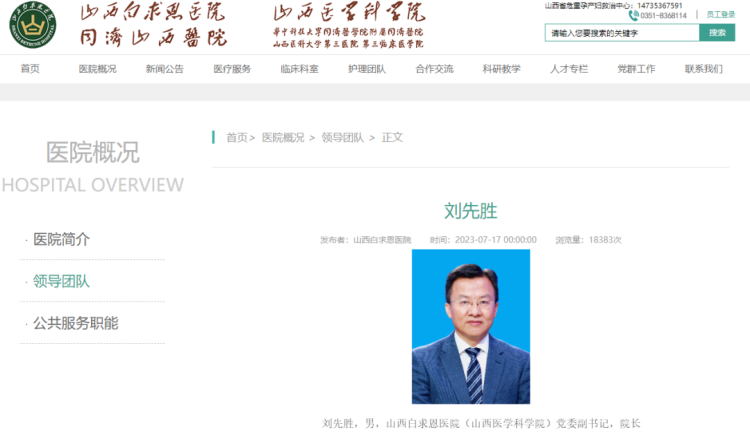Open the 护理团队 navigation menu item
750x439 pixels.
[367, 69]
